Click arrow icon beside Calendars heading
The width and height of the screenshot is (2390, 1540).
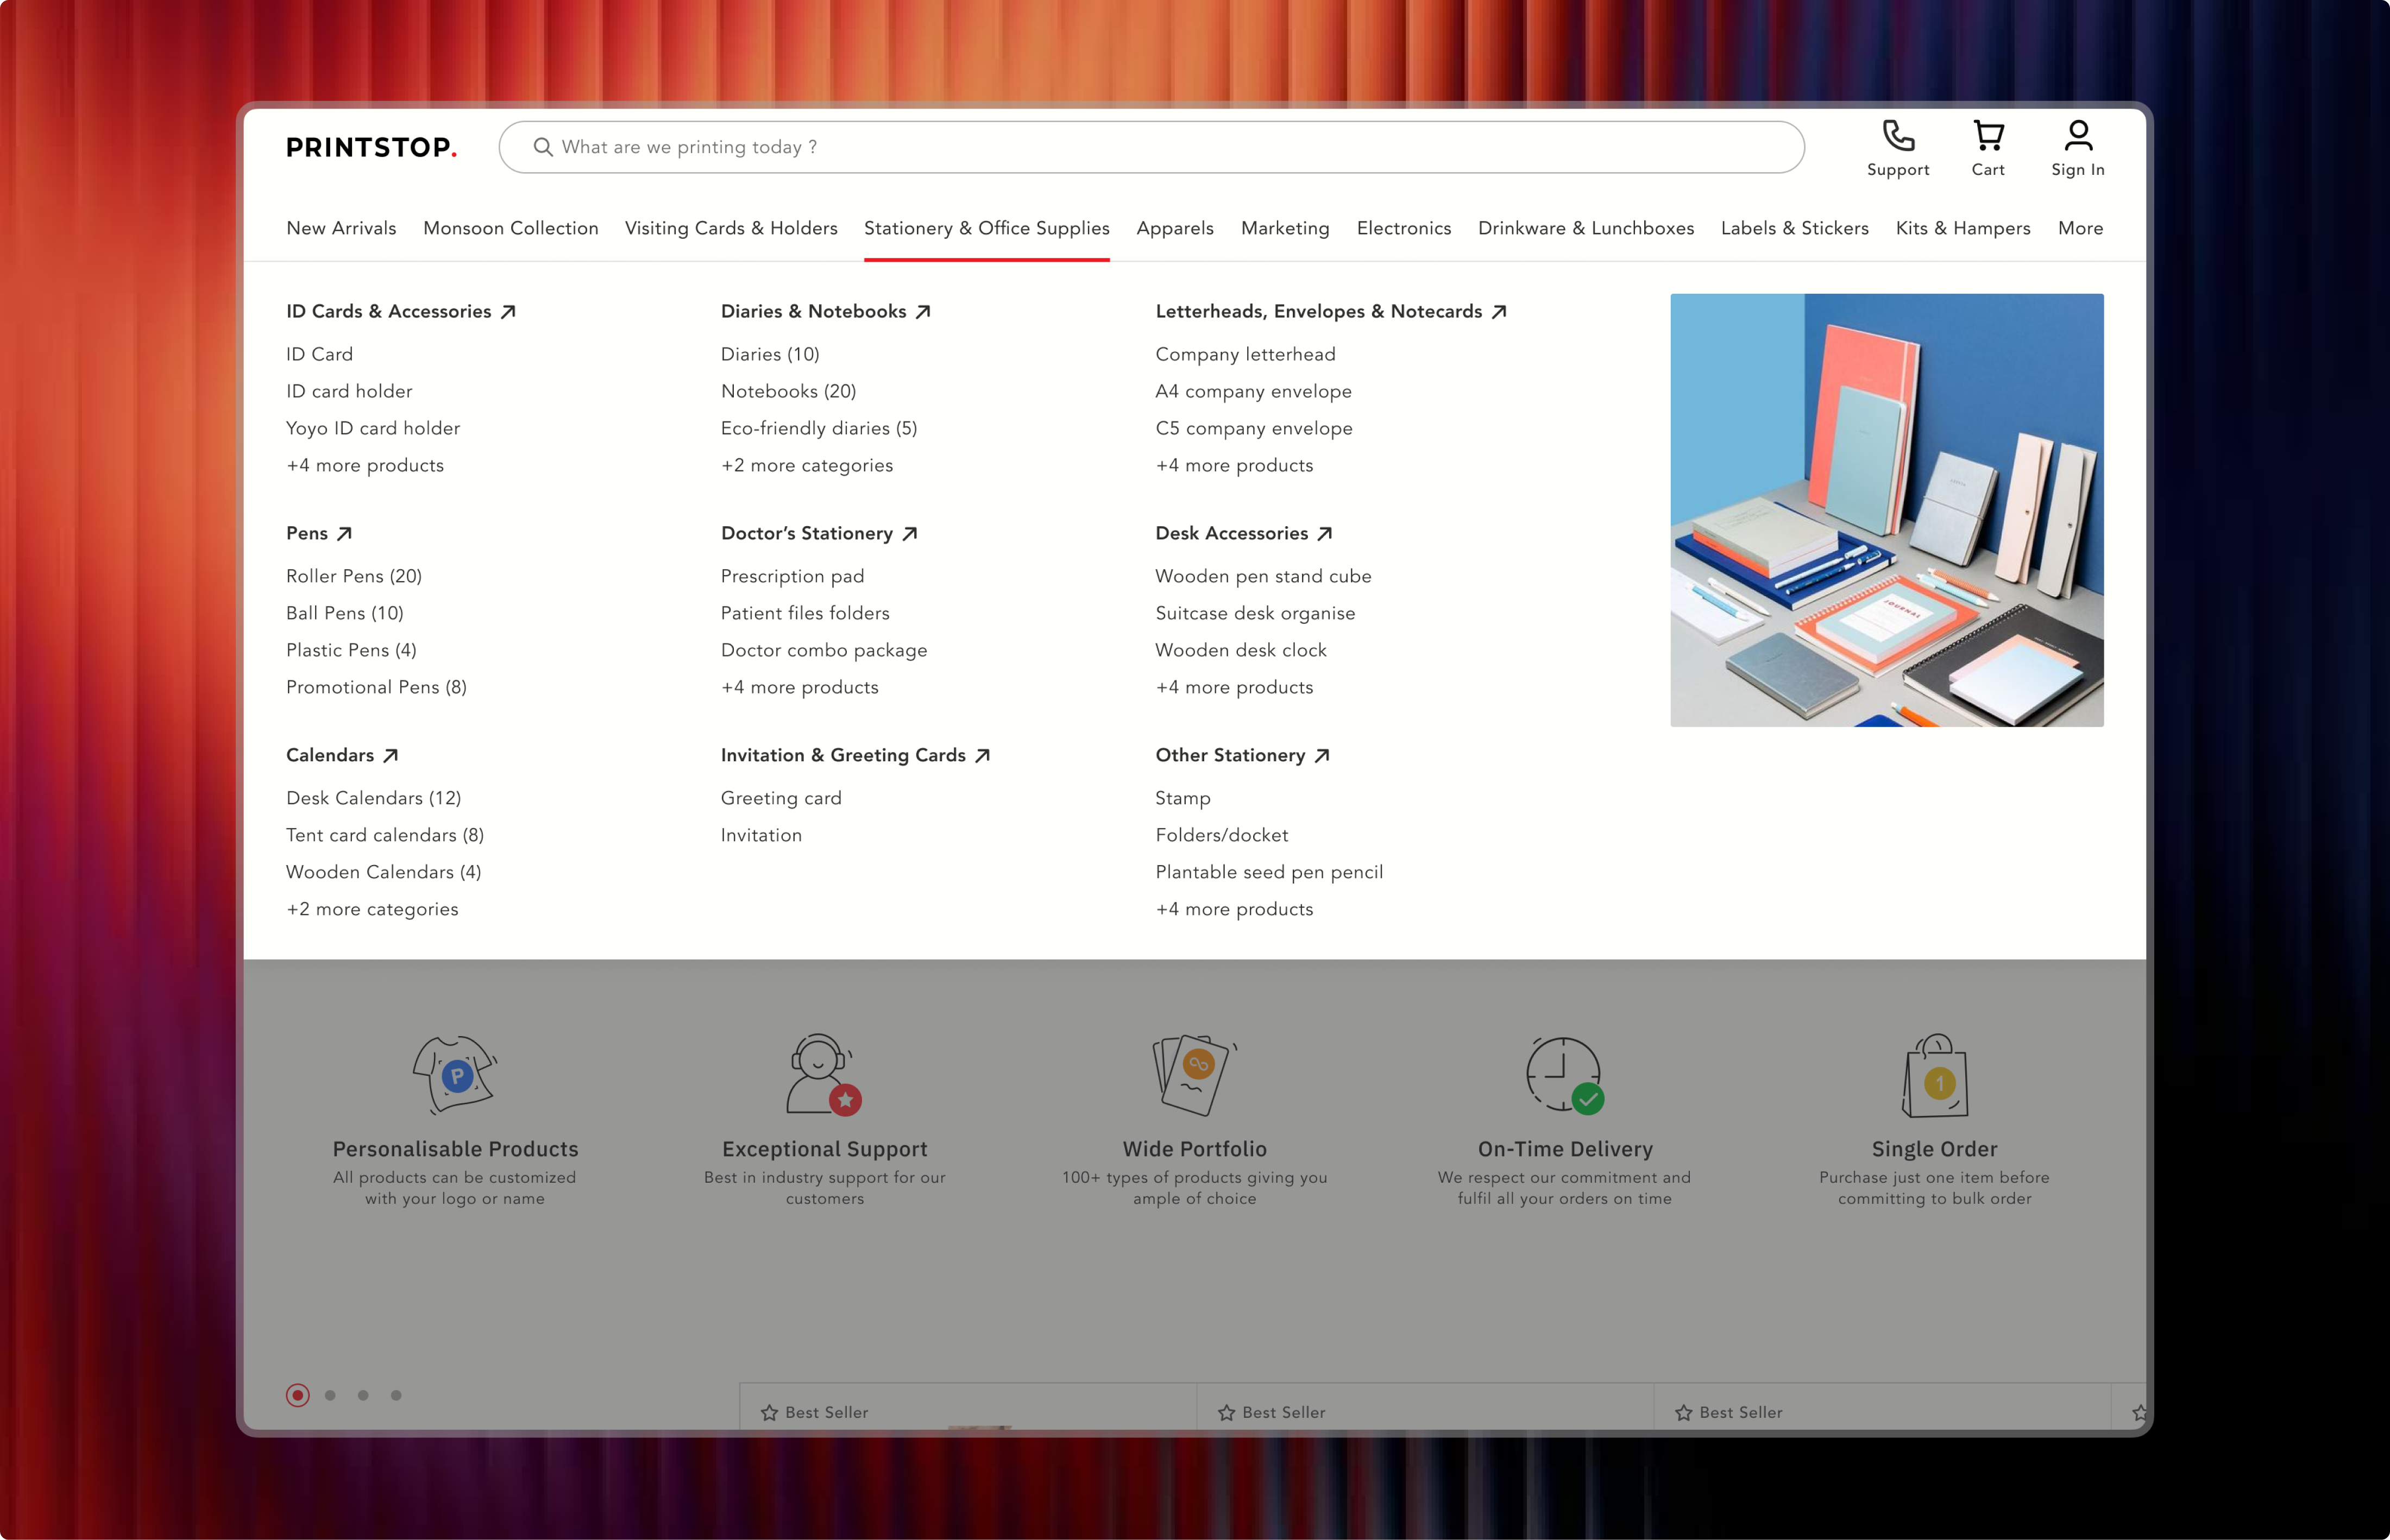pyautogui.click(x=391, y=756)
